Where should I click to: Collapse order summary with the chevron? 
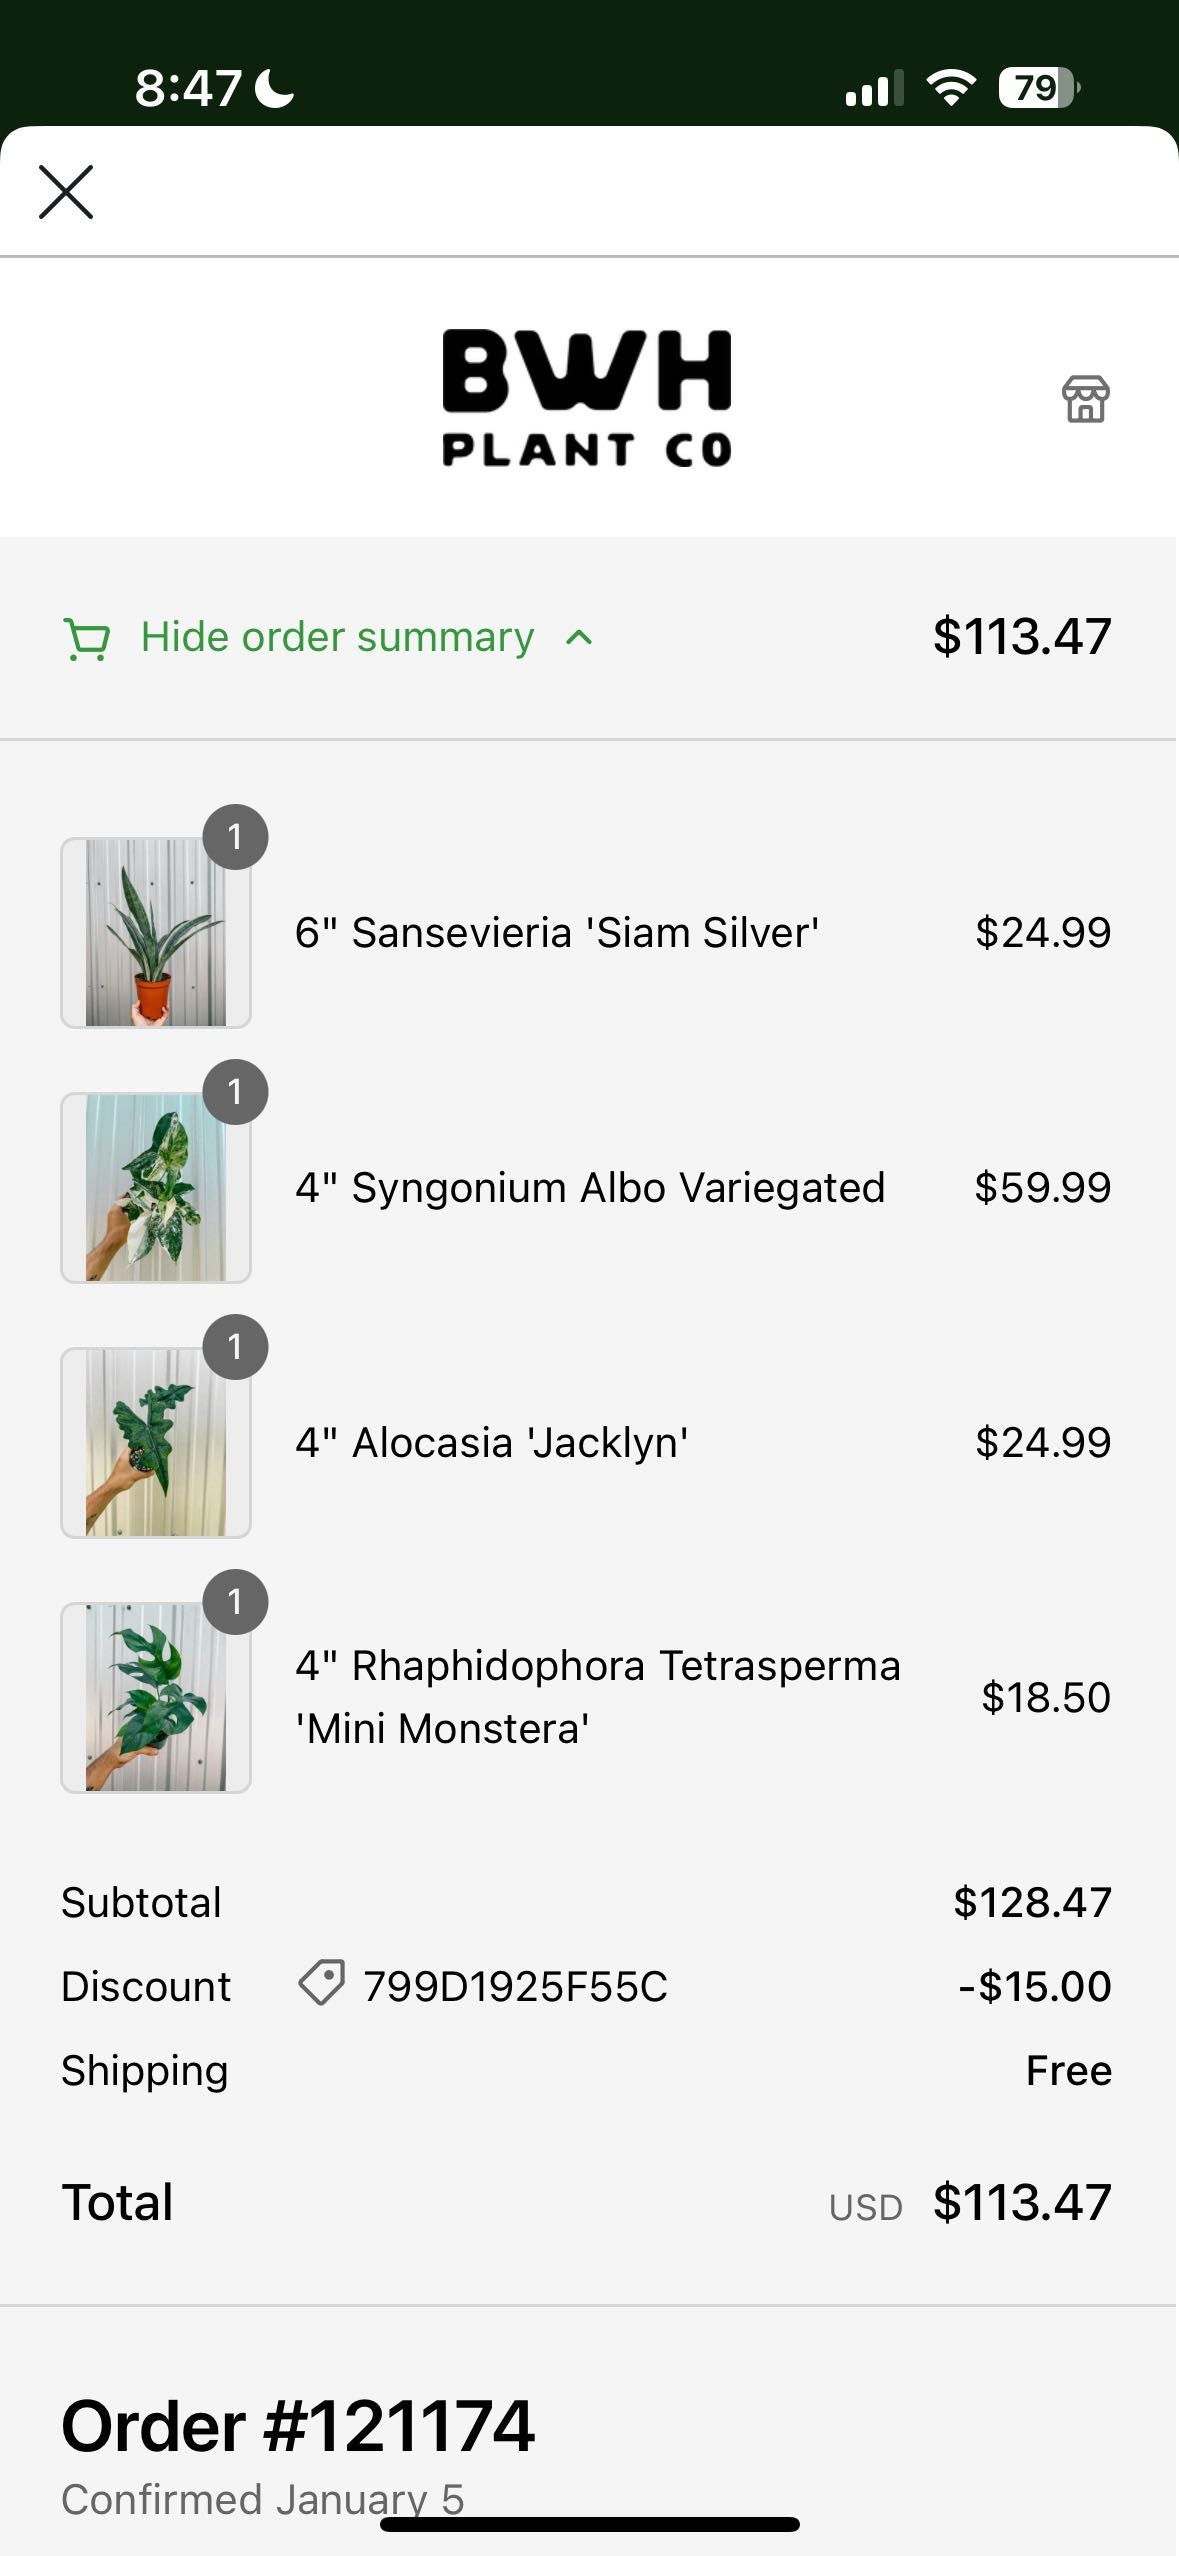tap(579, 638)
